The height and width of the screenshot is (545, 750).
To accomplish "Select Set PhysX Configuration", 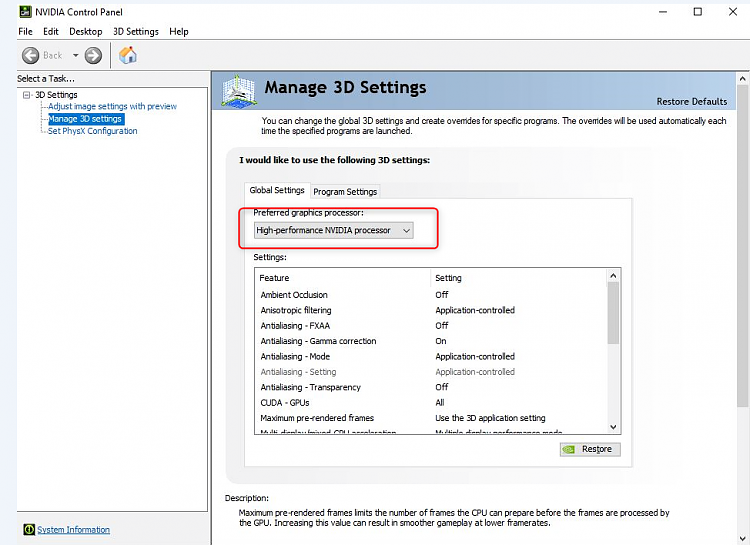I will click(x=92, y=131).
